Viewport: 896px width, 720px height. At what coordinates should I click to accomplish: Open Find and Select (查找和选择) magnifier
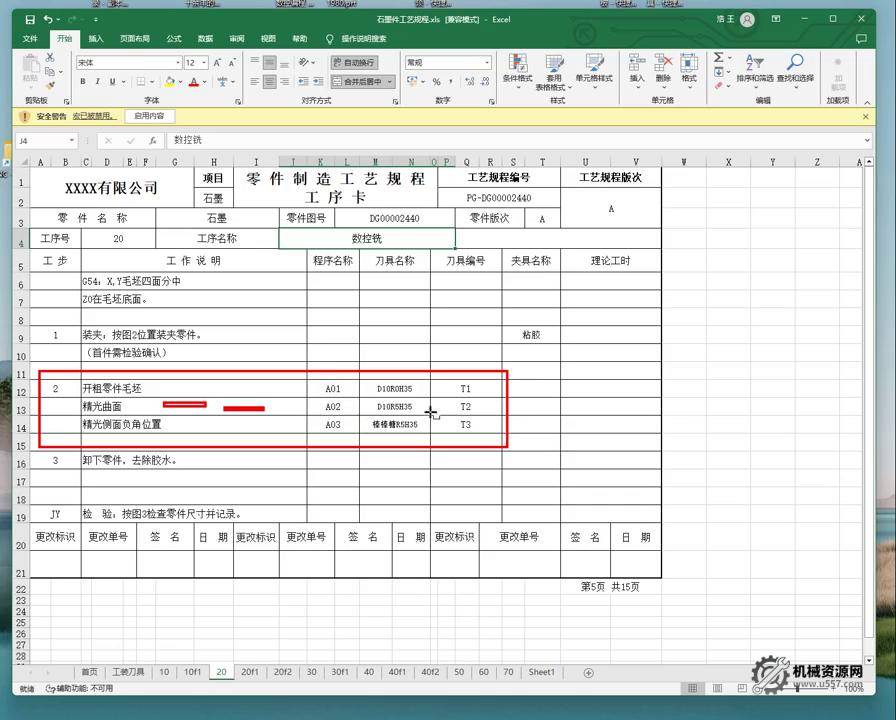(795, 66)
